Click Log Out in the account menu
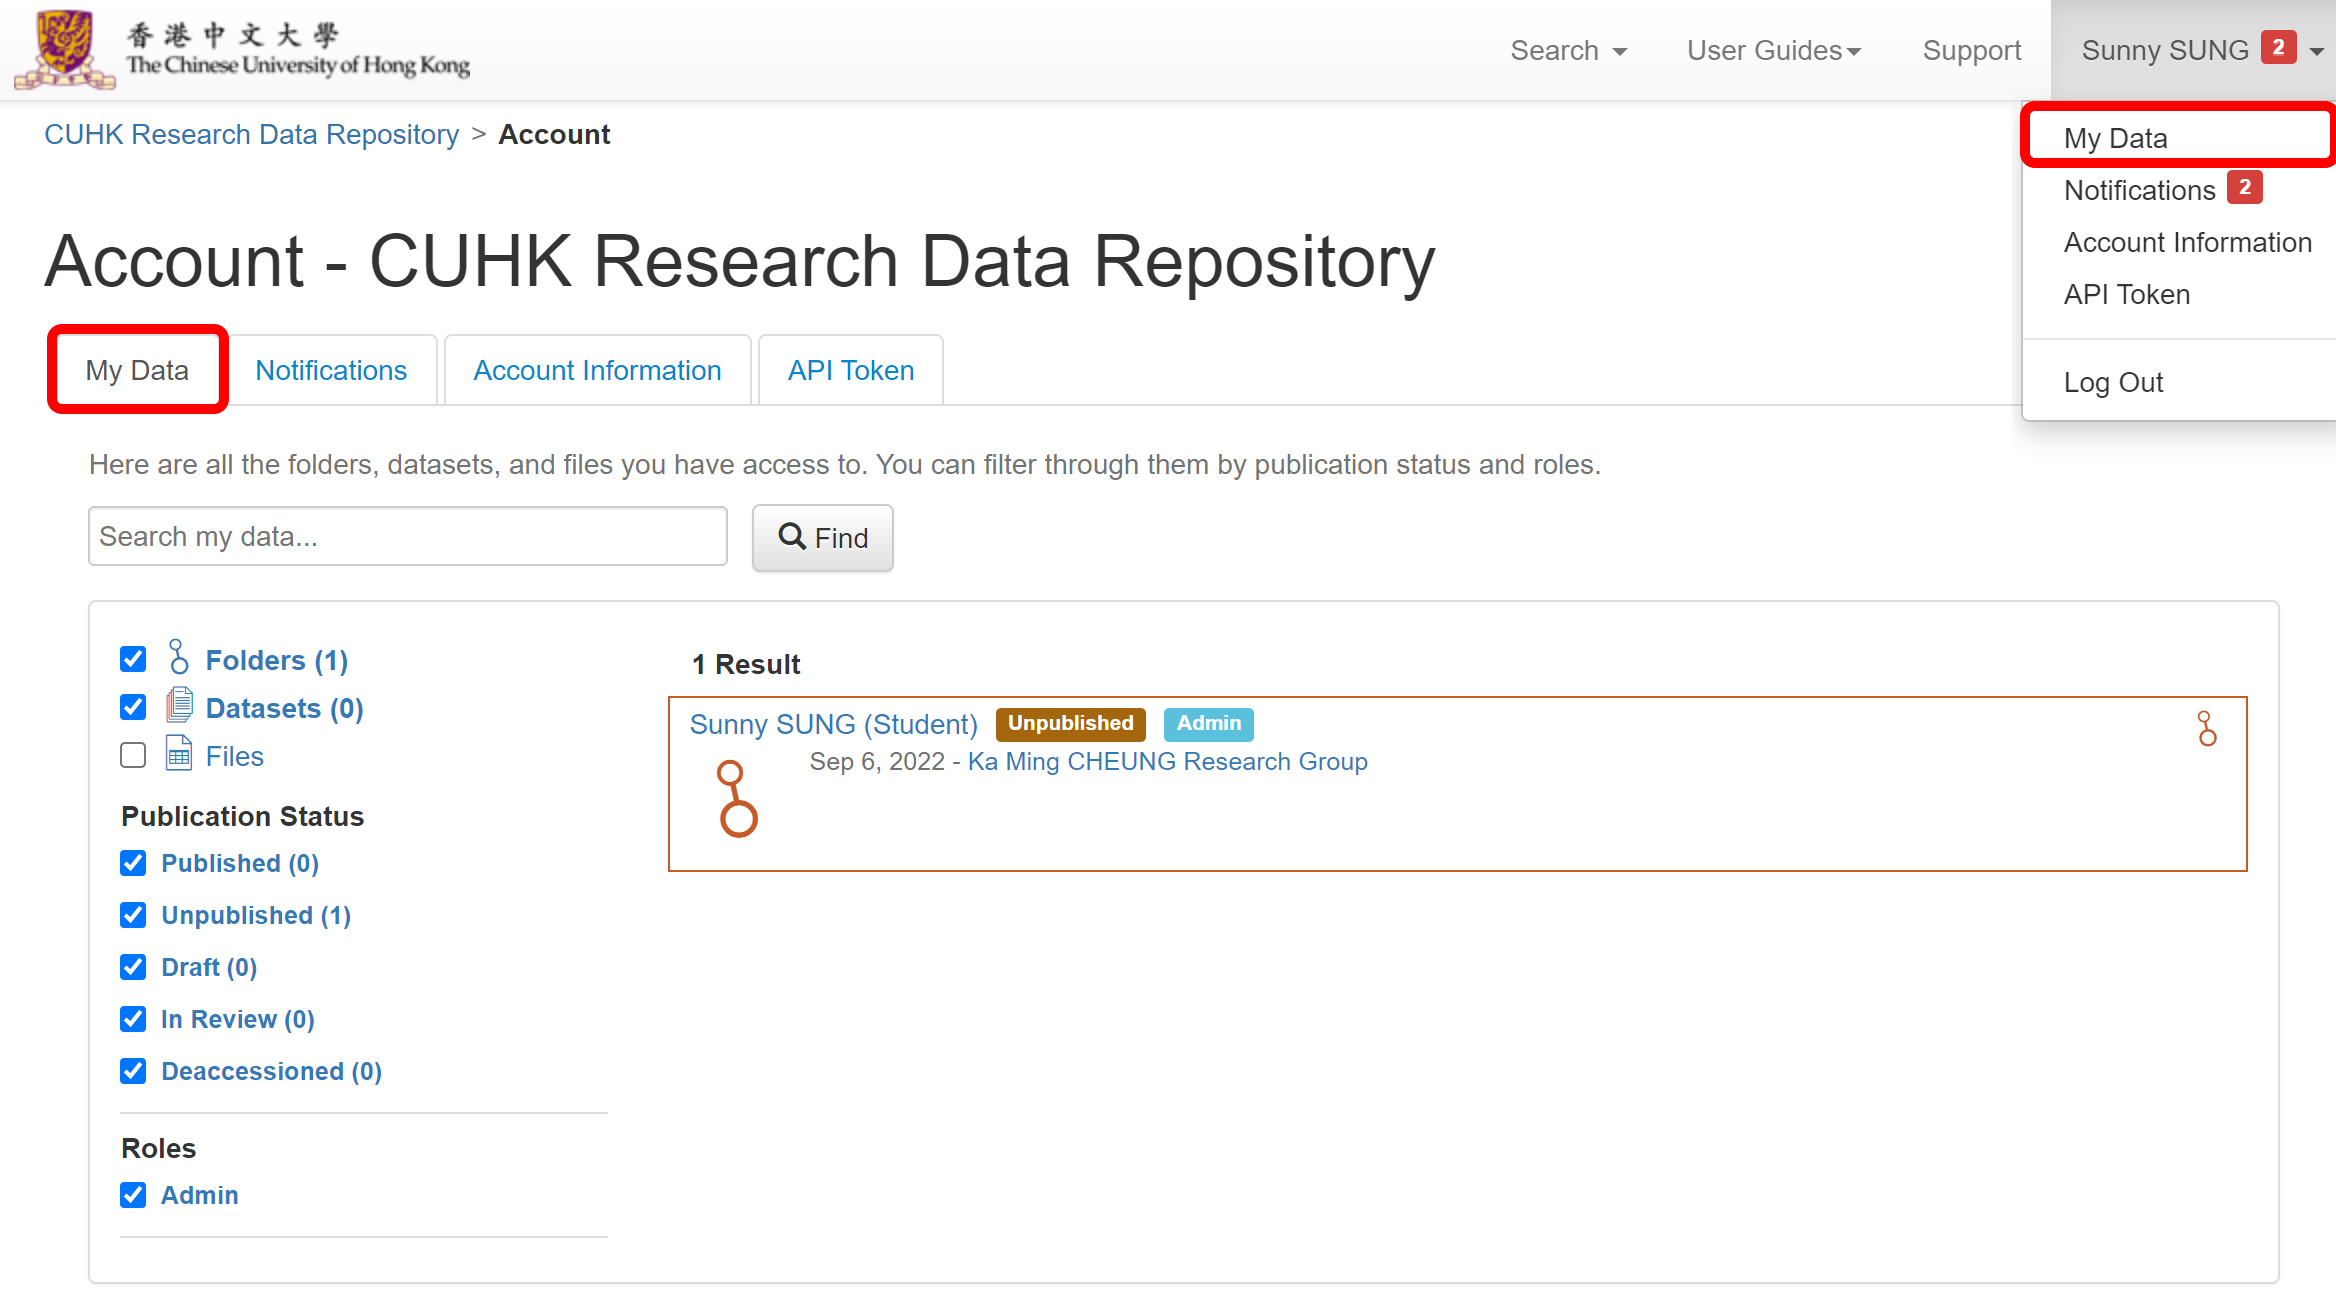Screen dimensions: 2336x1296 [2179, 382]
